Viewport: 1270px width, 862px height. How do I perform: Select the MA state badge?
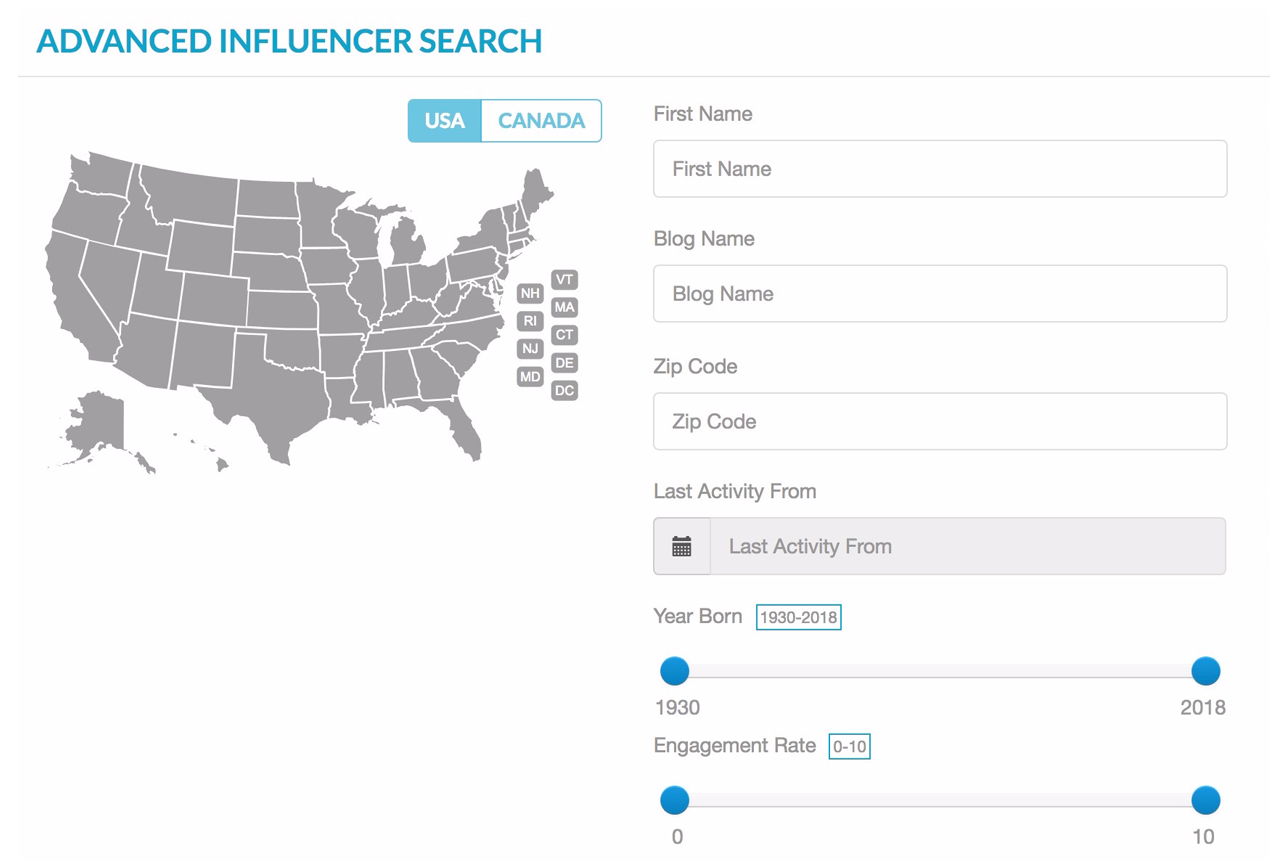click(x=565, y=307)
